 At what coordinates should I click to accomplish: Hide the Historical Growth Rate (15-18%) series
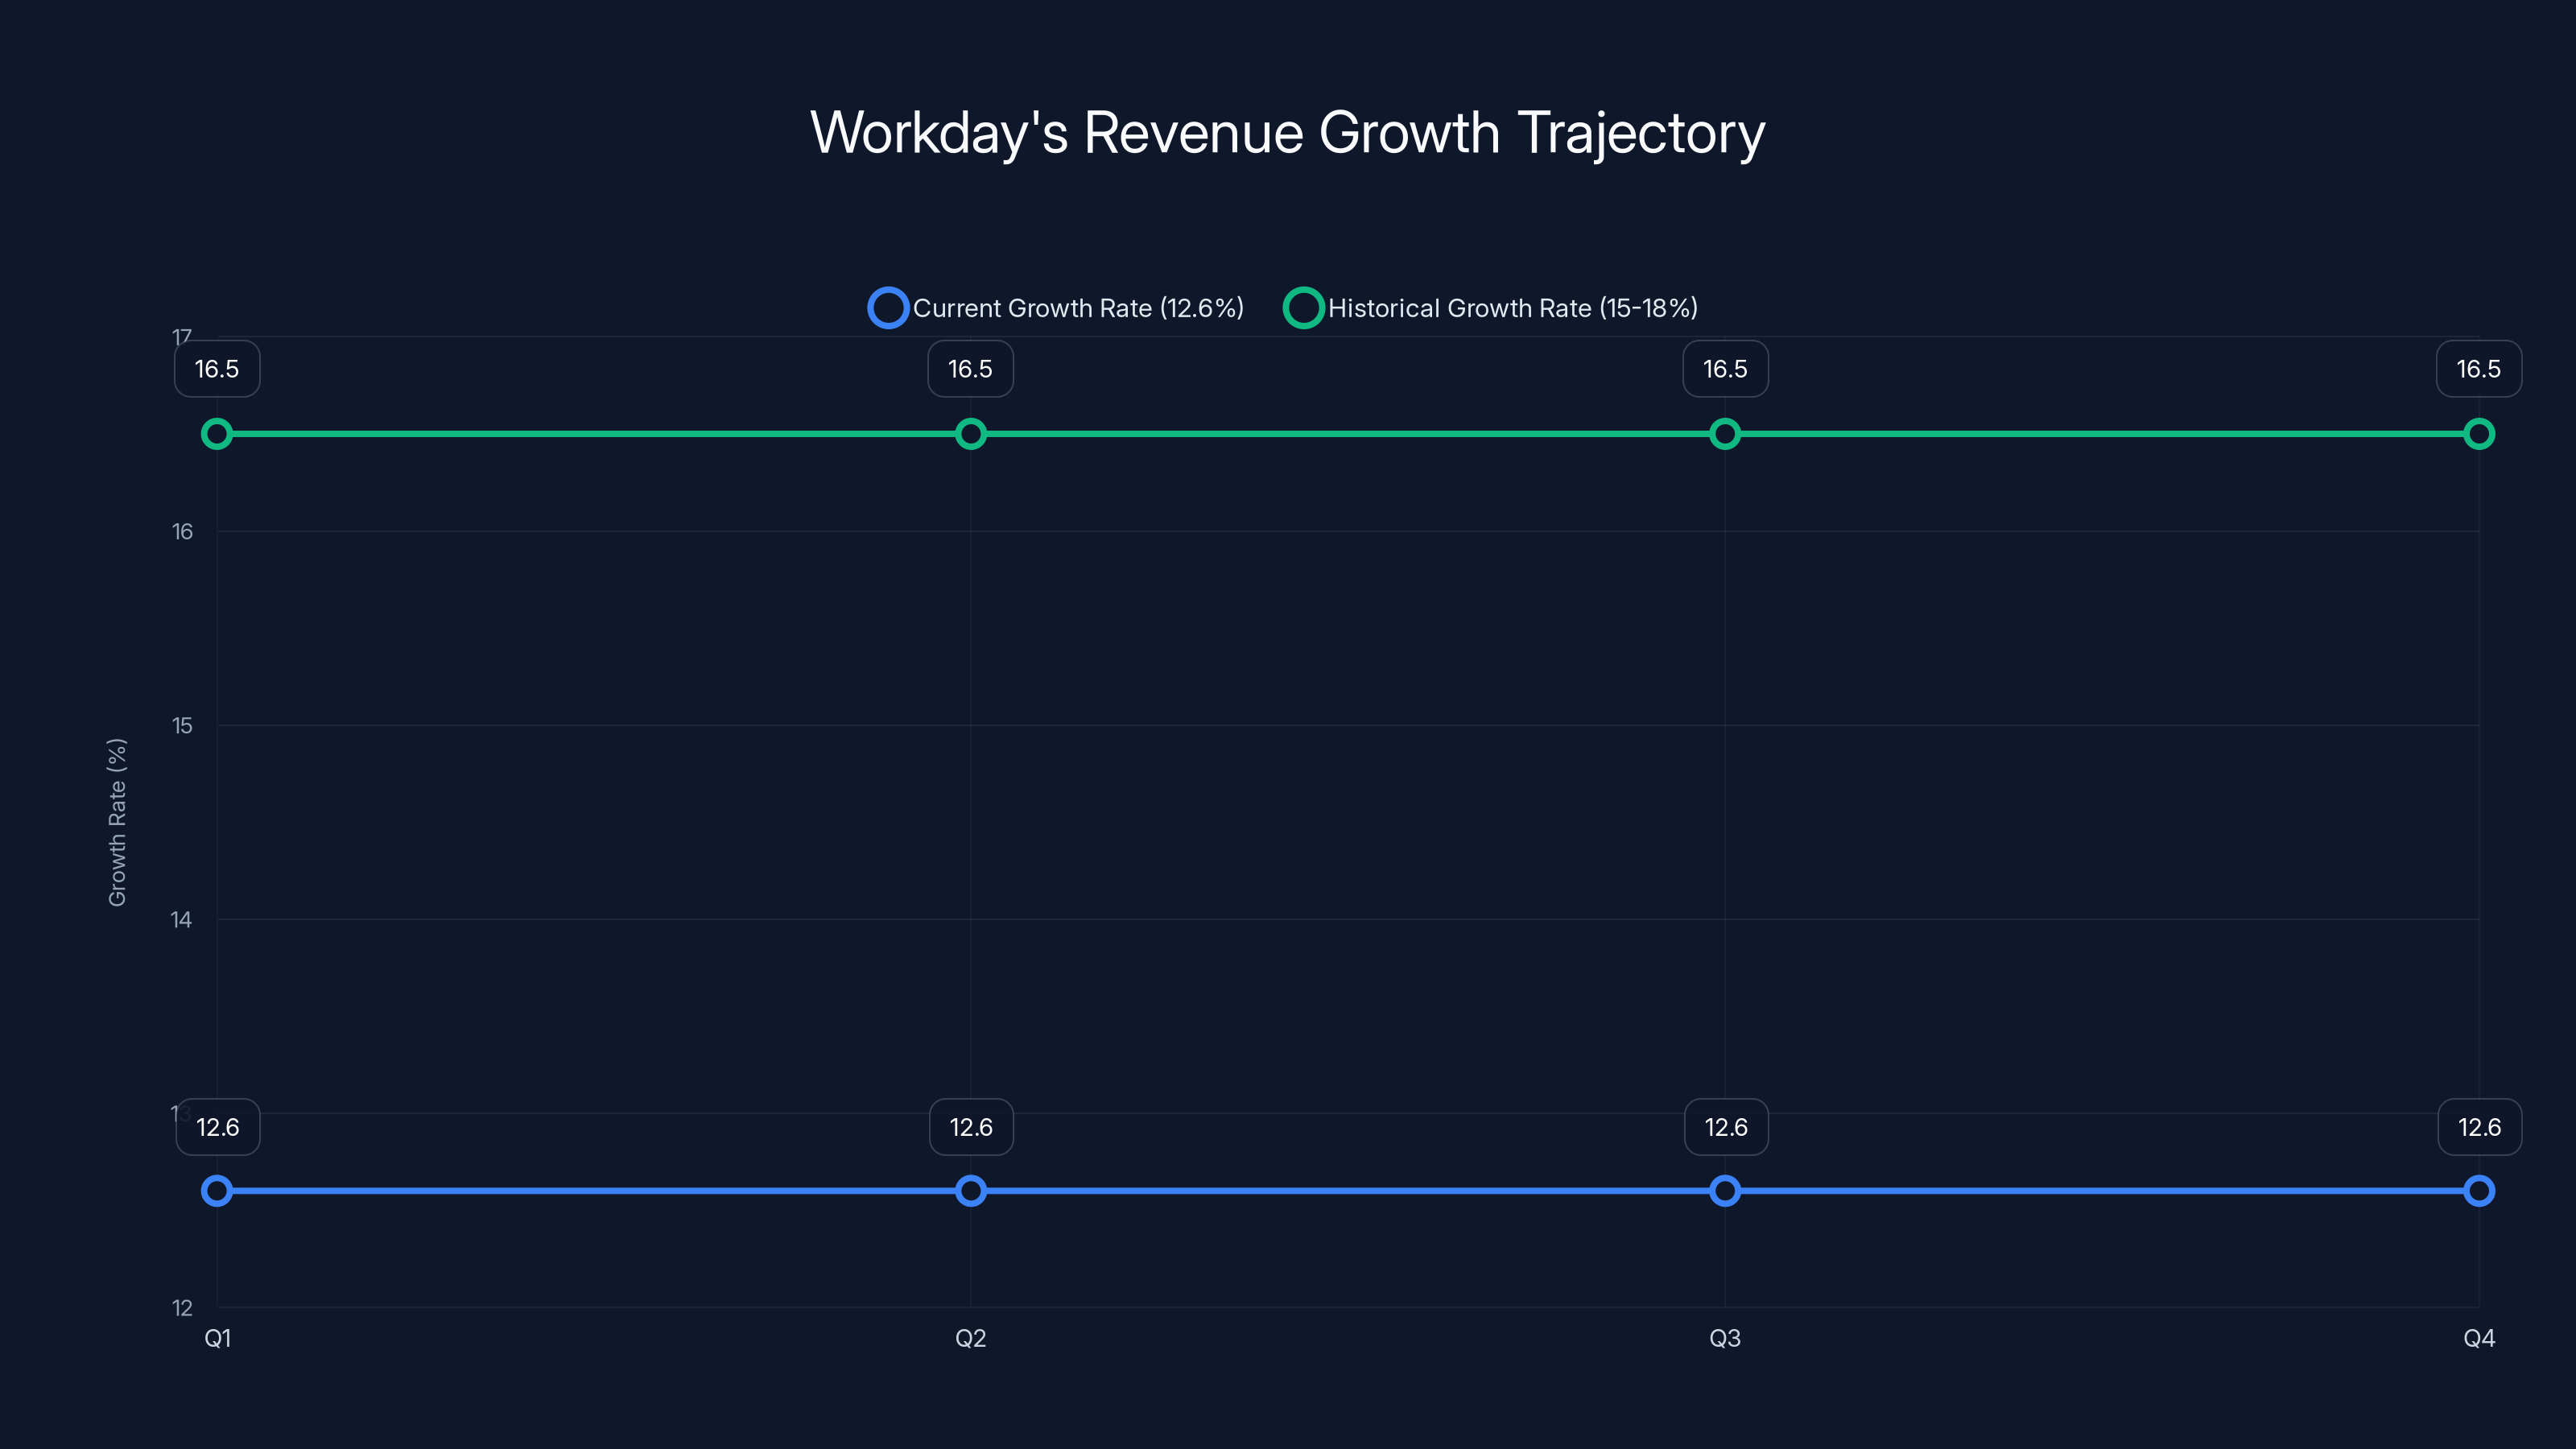(x=1512, y=308)
